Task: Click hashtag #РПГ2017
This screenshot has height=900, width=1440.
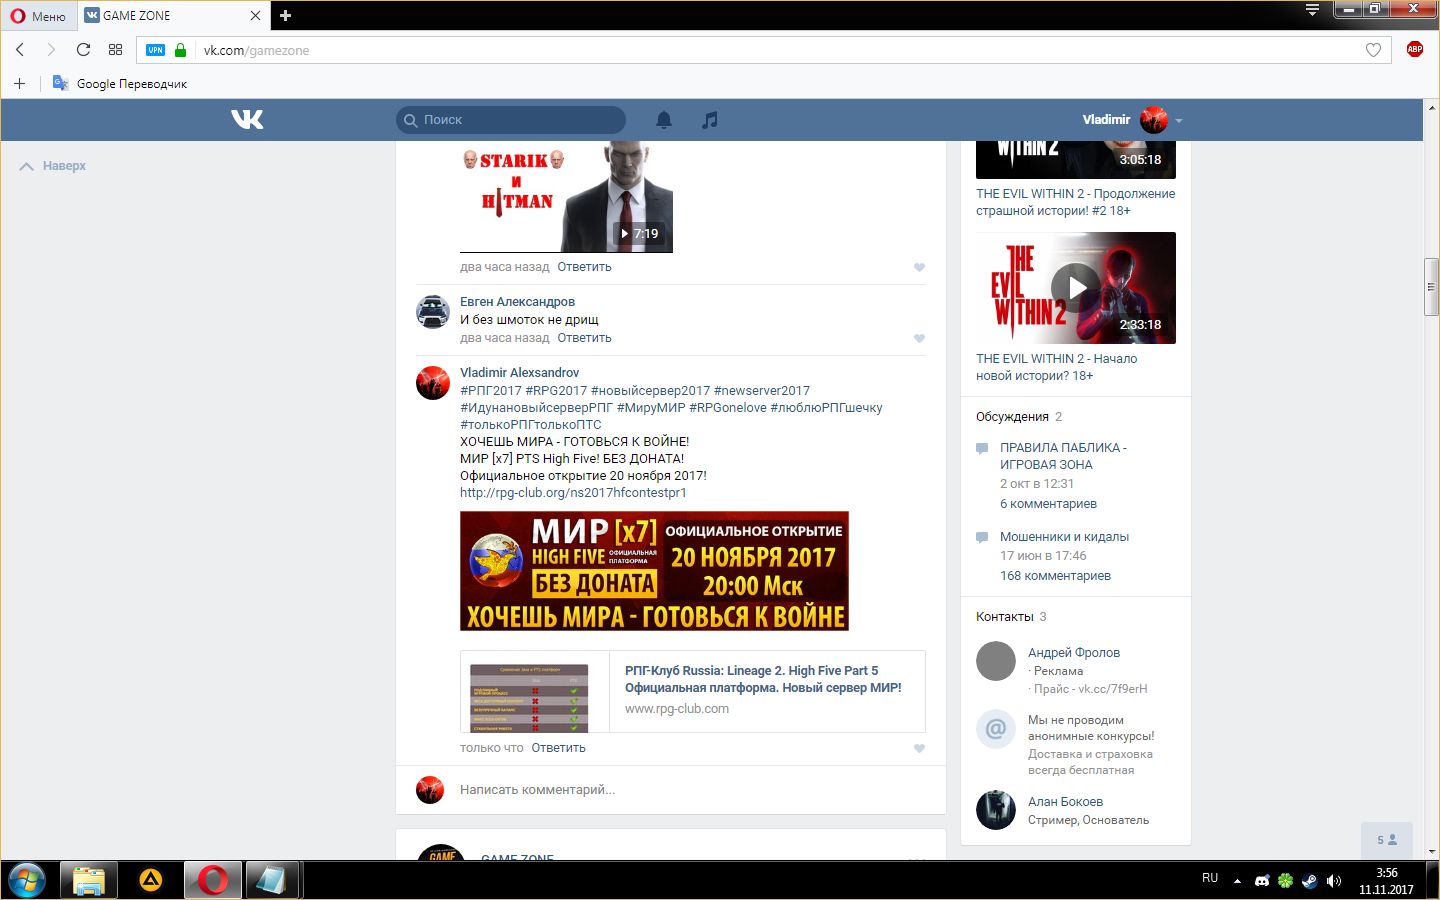Action: pos(491,391)
